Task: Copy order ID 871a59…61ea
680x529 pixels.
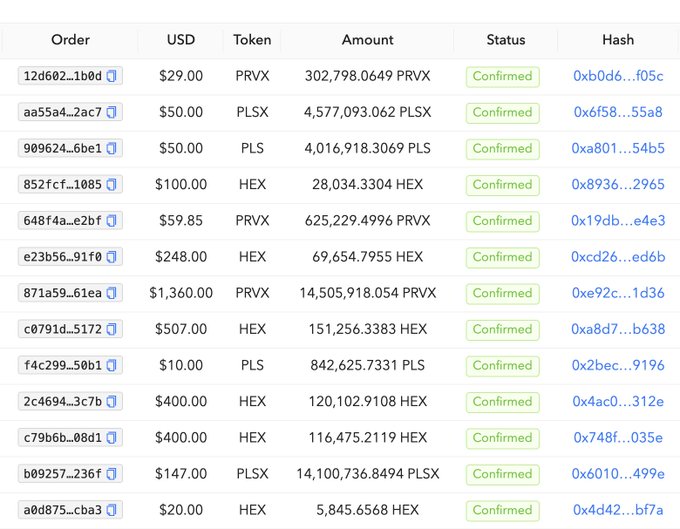Action: click(111, 293)
